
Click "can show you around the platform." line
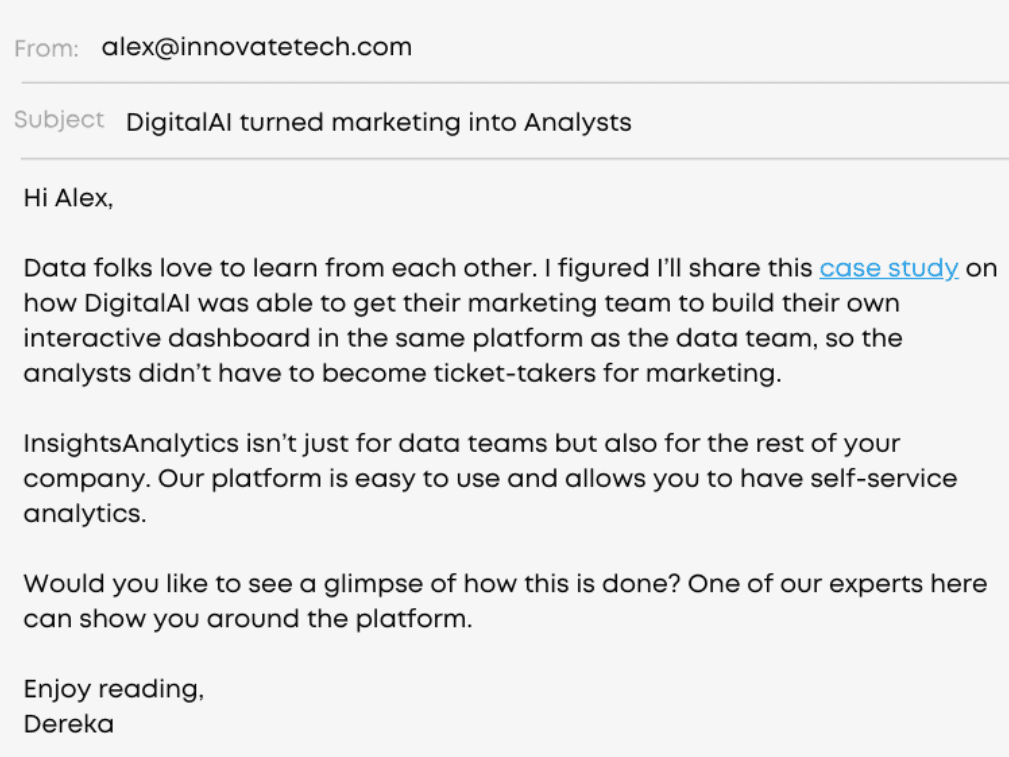248,619
